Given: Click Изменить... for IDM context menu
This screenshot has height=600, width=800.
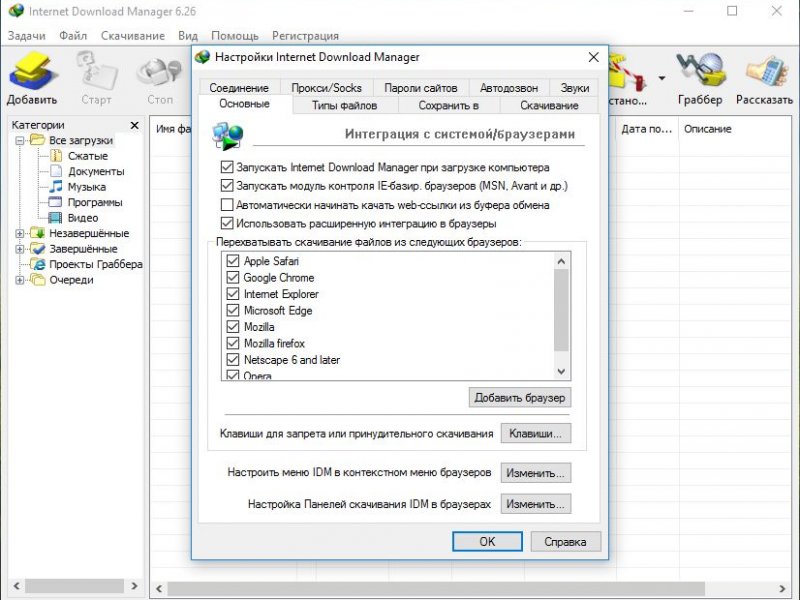Looking at the screenshot, I should point(535,473).
